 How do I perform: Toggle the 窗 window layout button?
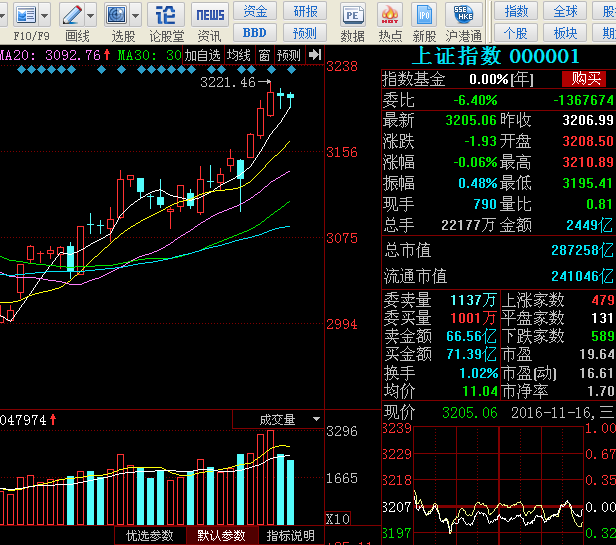point(264,55)
